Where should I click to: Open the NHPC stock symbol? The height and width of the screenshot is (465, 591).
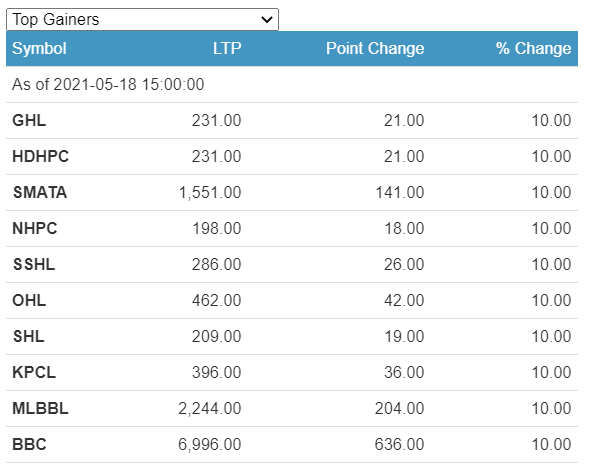tap(35, 228)
